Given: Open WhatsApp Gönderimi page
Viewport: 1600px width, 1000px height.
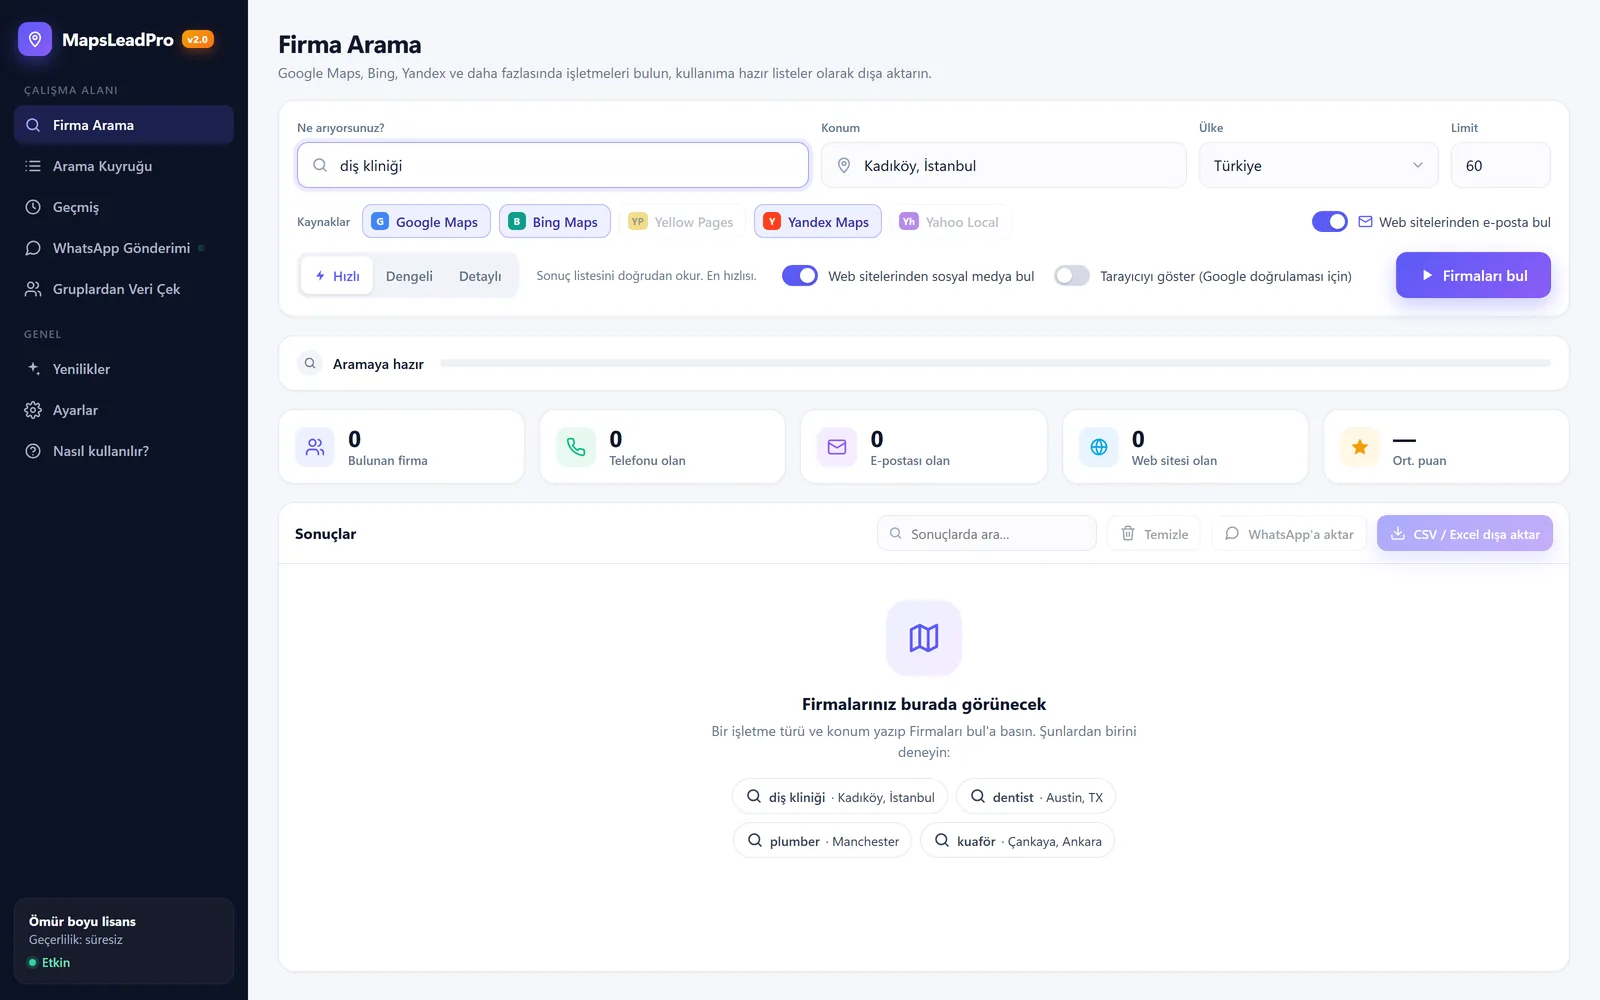Looking at the screenshot, I should tap(124, 248).
